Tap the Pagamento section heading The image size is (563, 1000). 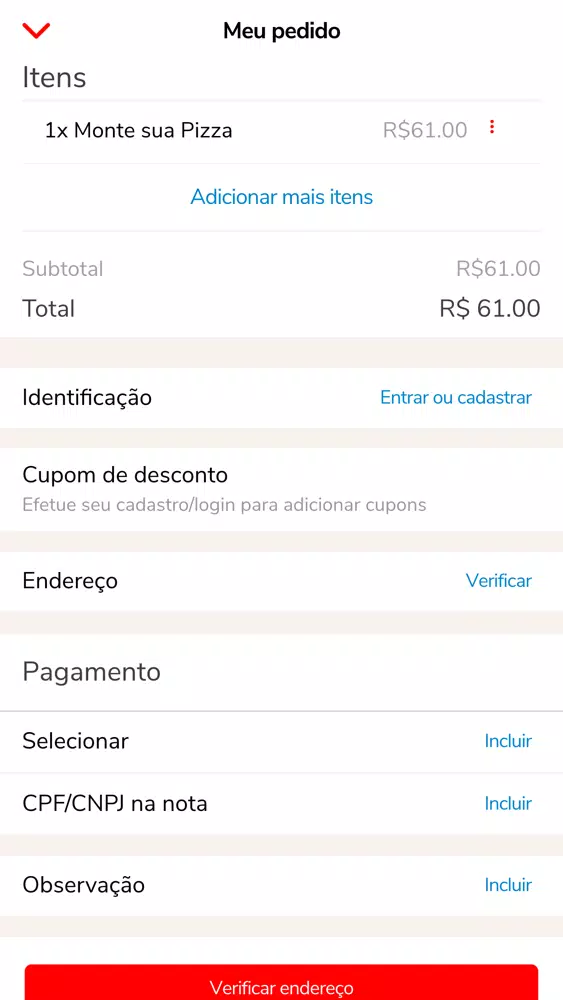click(91, 672)
